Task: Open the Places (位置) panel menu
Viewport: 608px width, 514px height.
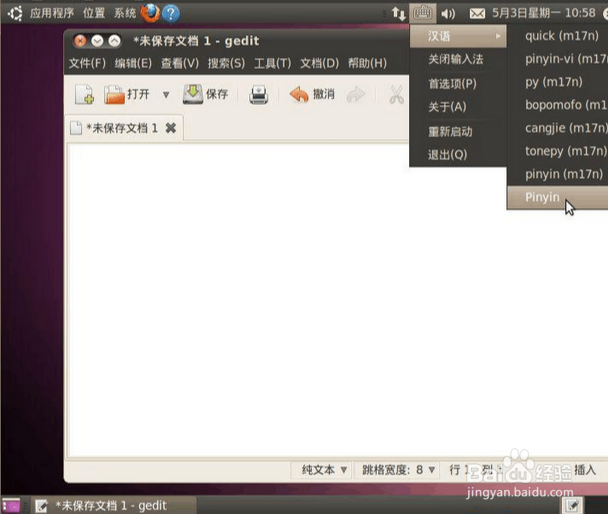Action: [x=94, y=13]
